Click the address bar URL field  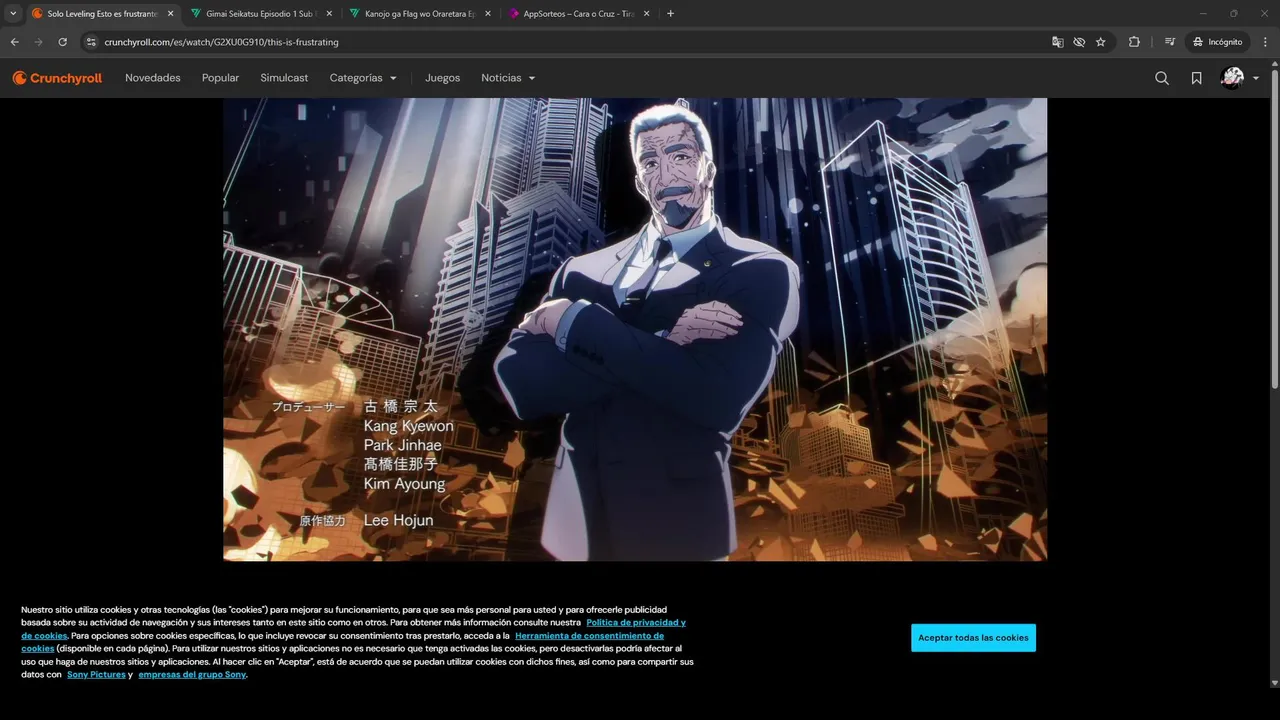(x=570, y=42)
